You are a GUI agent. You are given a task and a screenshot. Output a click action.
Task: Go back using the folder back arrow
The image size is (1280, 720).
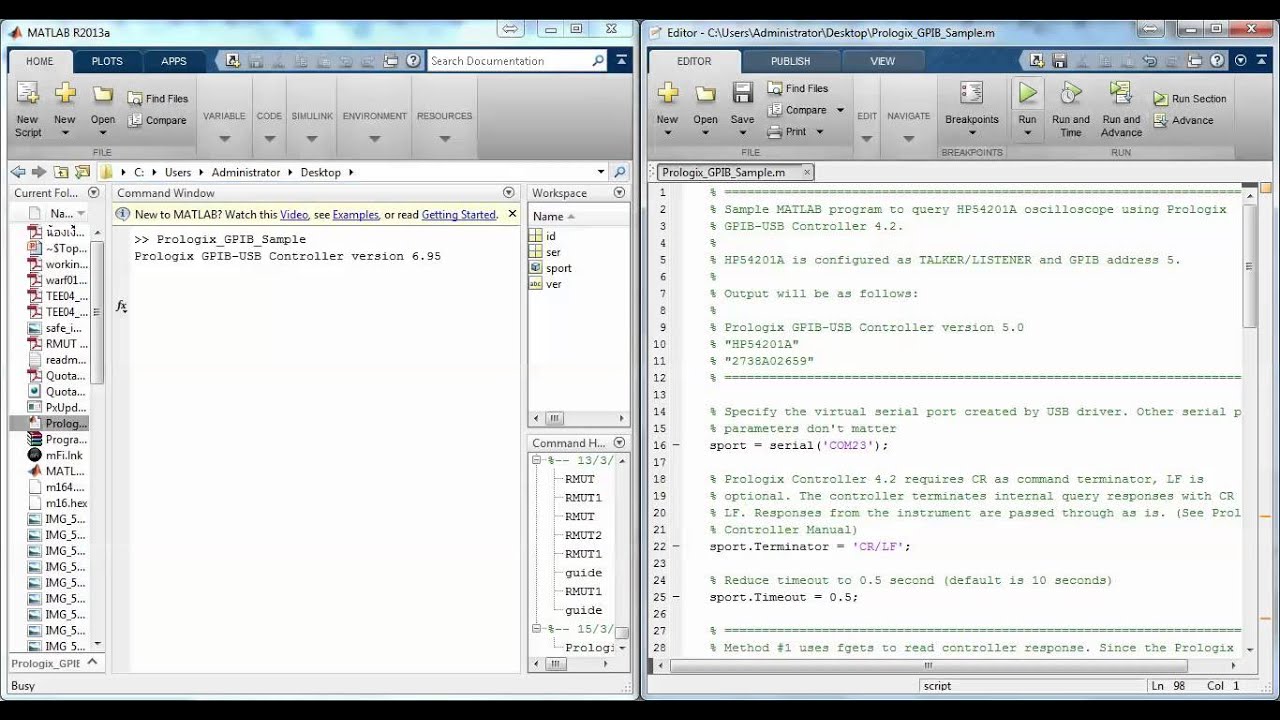[x=19, y=172]
